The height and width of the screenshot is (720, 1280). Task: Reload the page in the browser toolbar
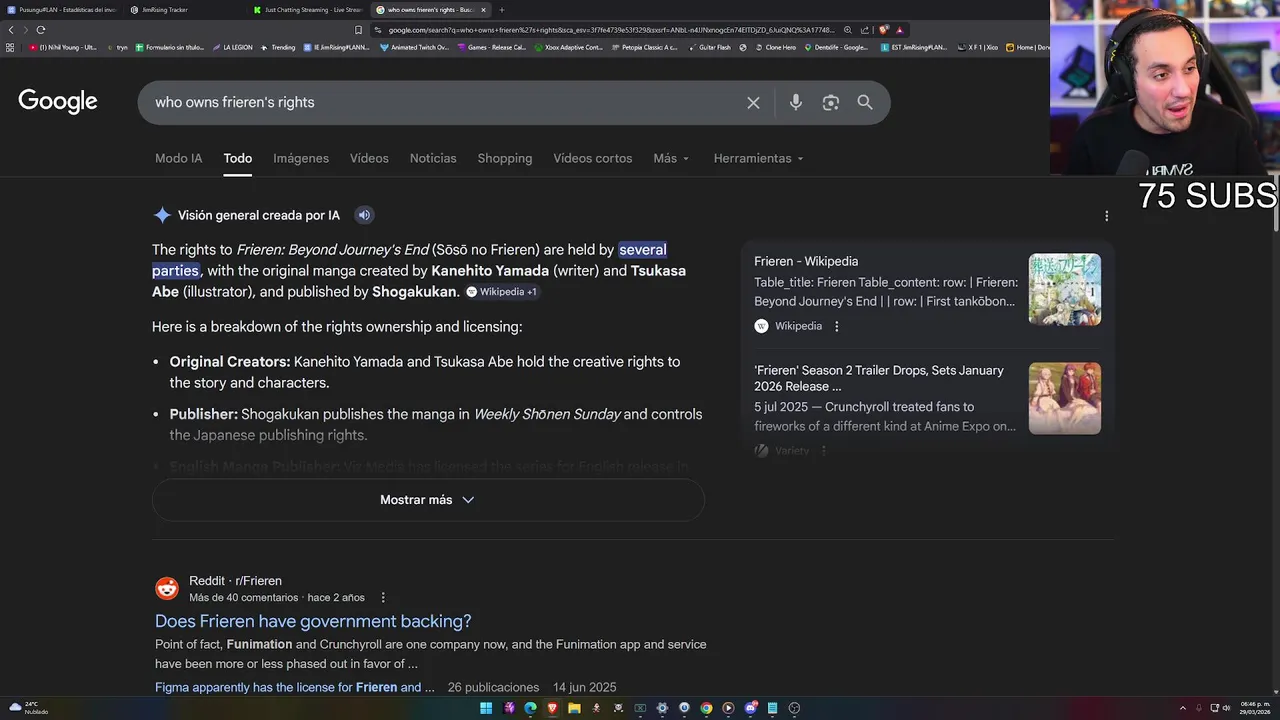click(x=40, y=30)
